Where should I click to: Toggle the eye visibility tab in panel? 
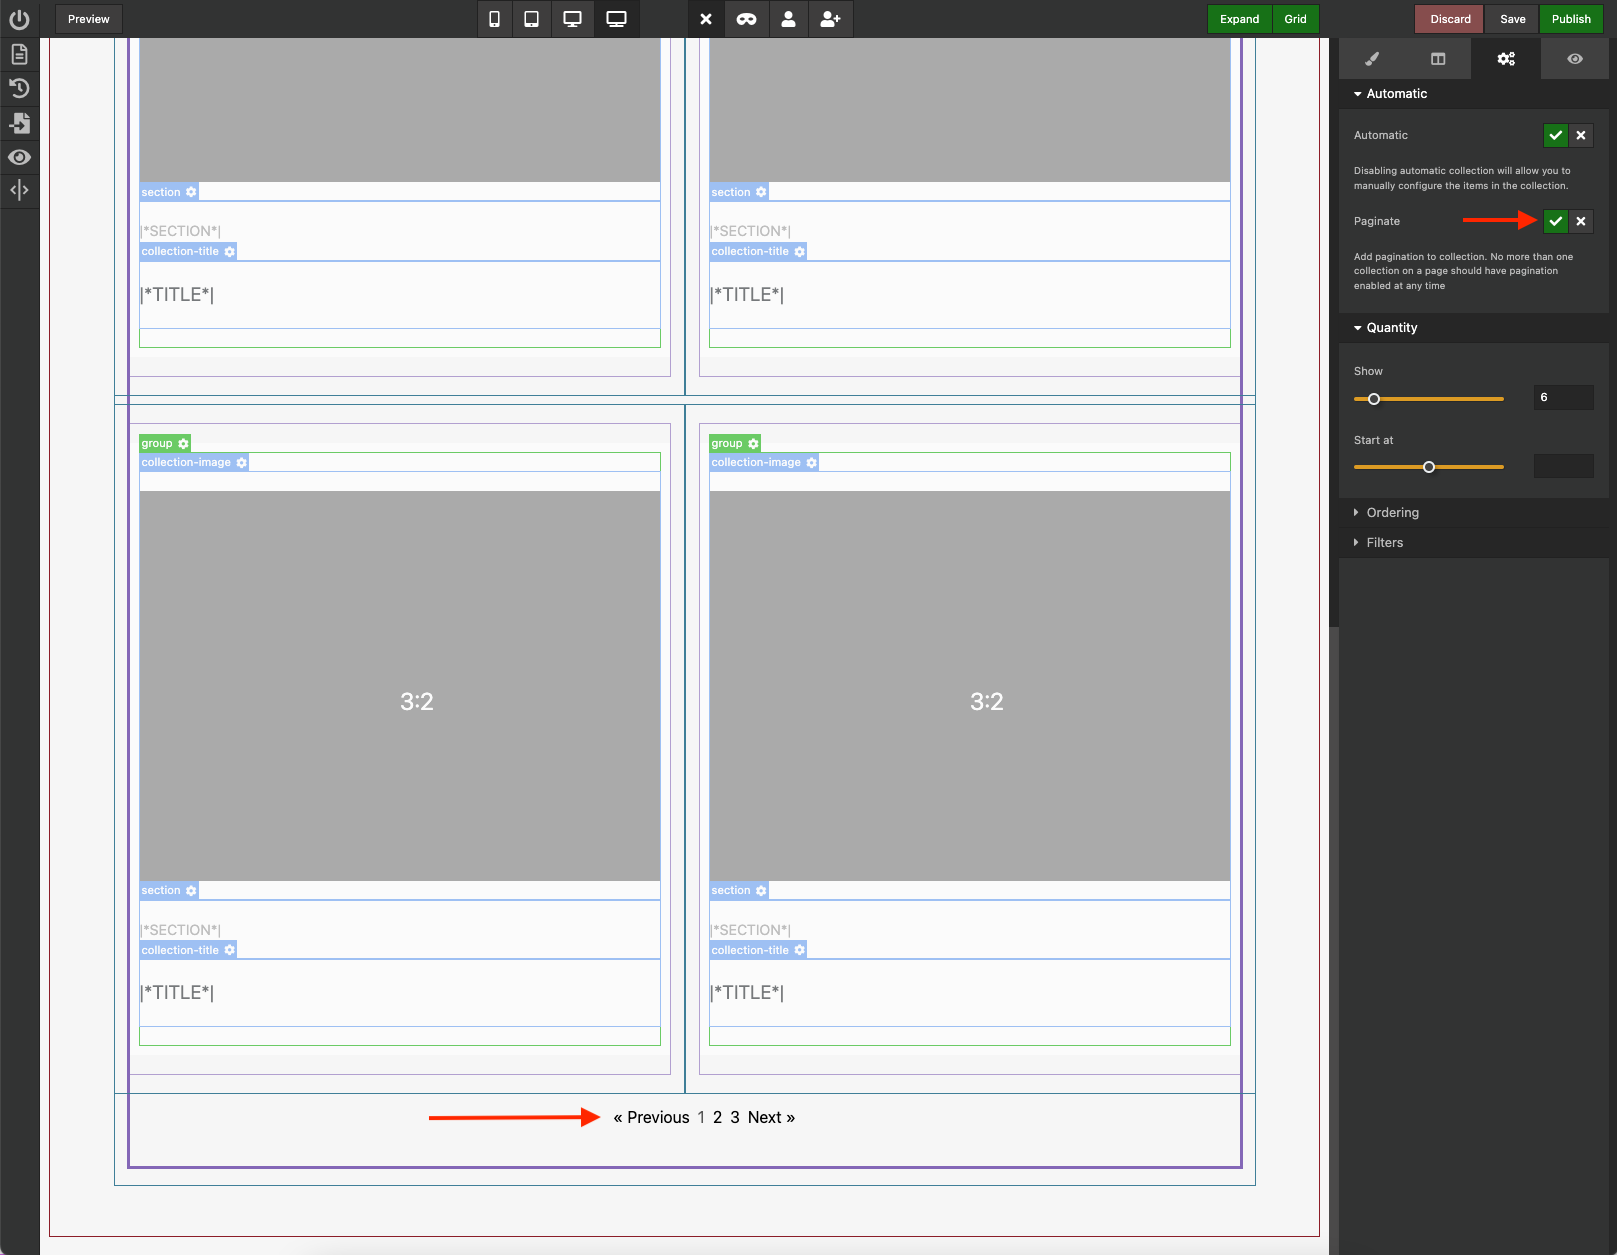click(x=1575, y=59)
